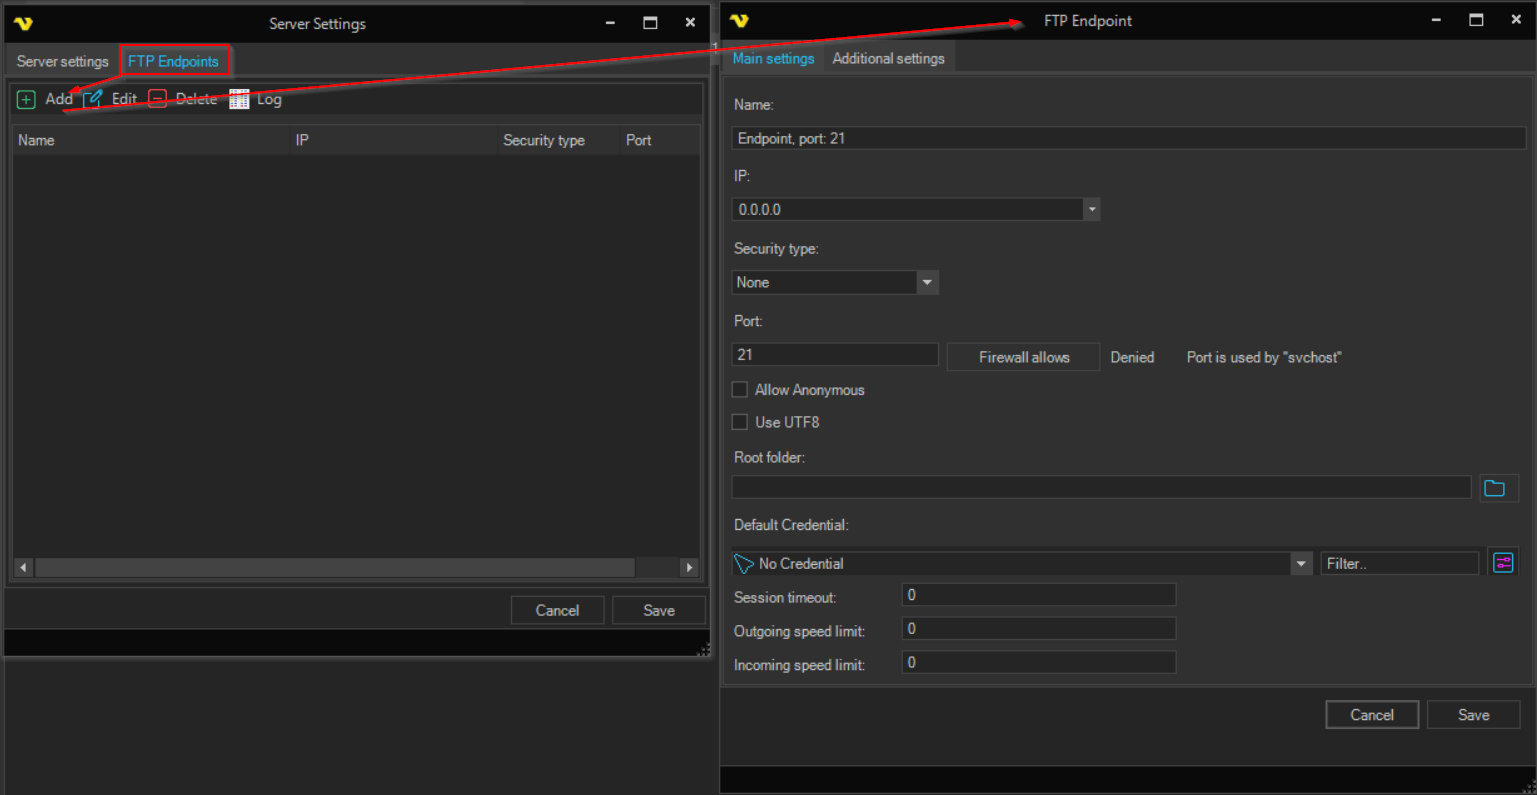
Task: Open credential manager icon beside Filter
Action: tap(1503, 563)
